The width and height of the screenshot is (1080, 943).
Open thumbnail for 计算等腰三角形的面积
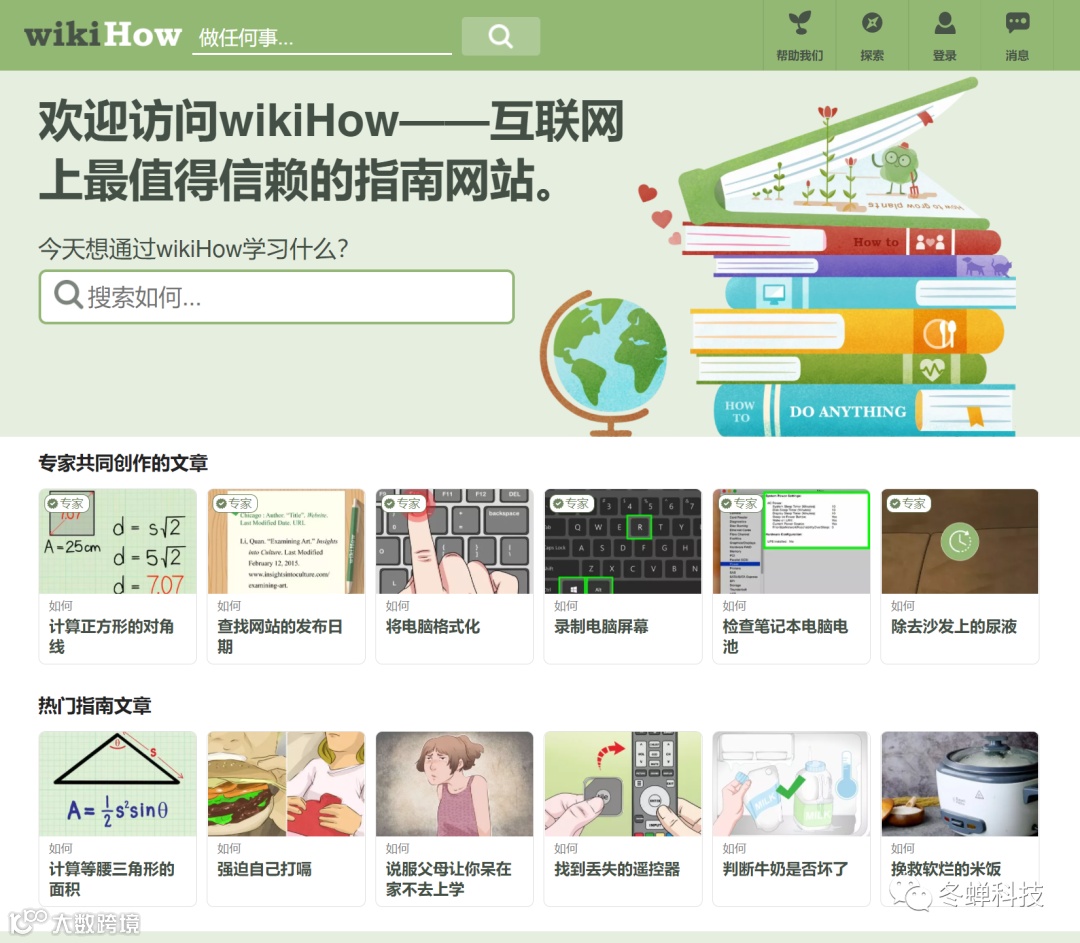coord(118,784)
